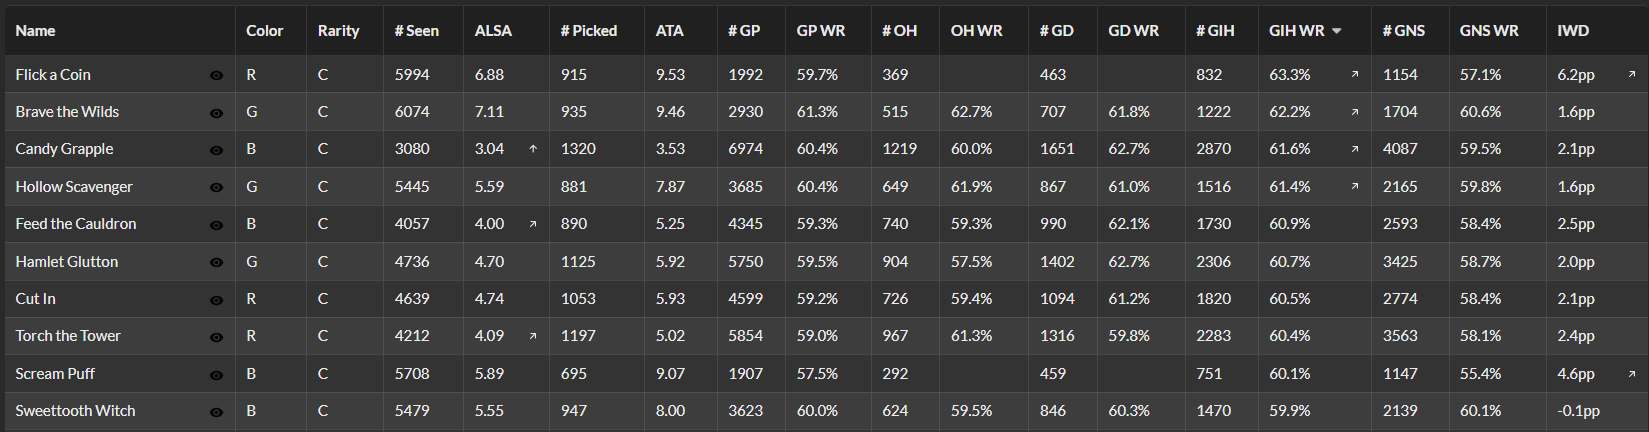Click the arrow icon next to Flick a Coin 63.3%
Viewport: 1649px width, 432px height.
pyautogui.click(x=1355, y=75)
